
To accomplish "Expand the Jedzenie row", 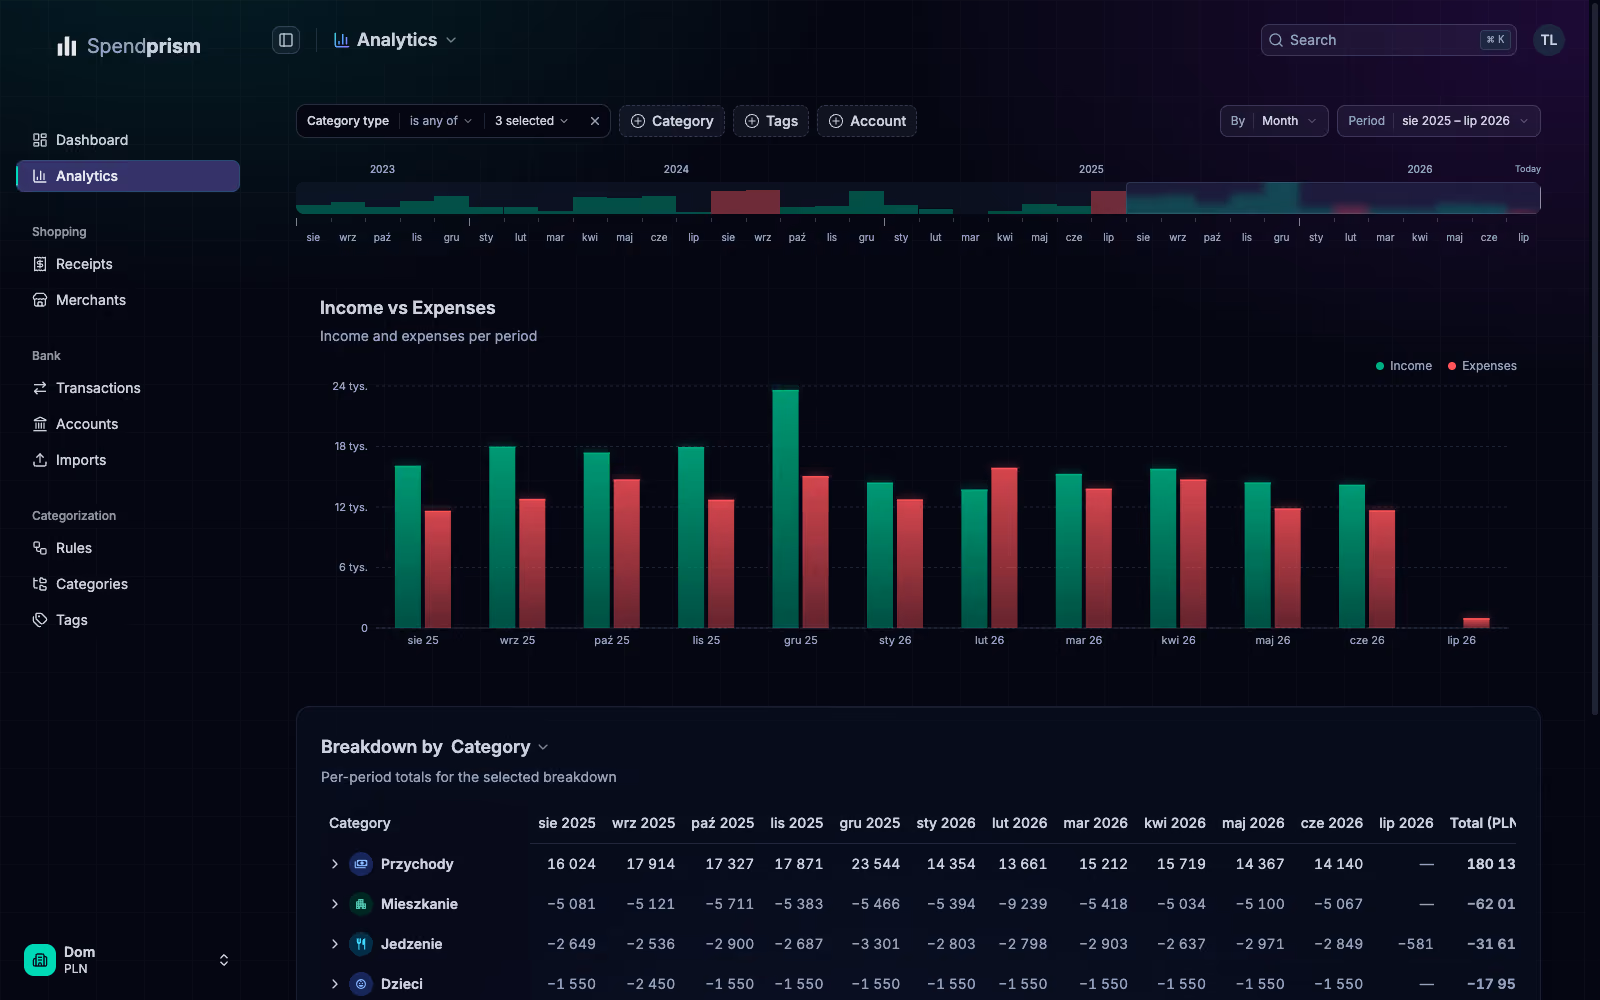I will click(x=335, y=944).
